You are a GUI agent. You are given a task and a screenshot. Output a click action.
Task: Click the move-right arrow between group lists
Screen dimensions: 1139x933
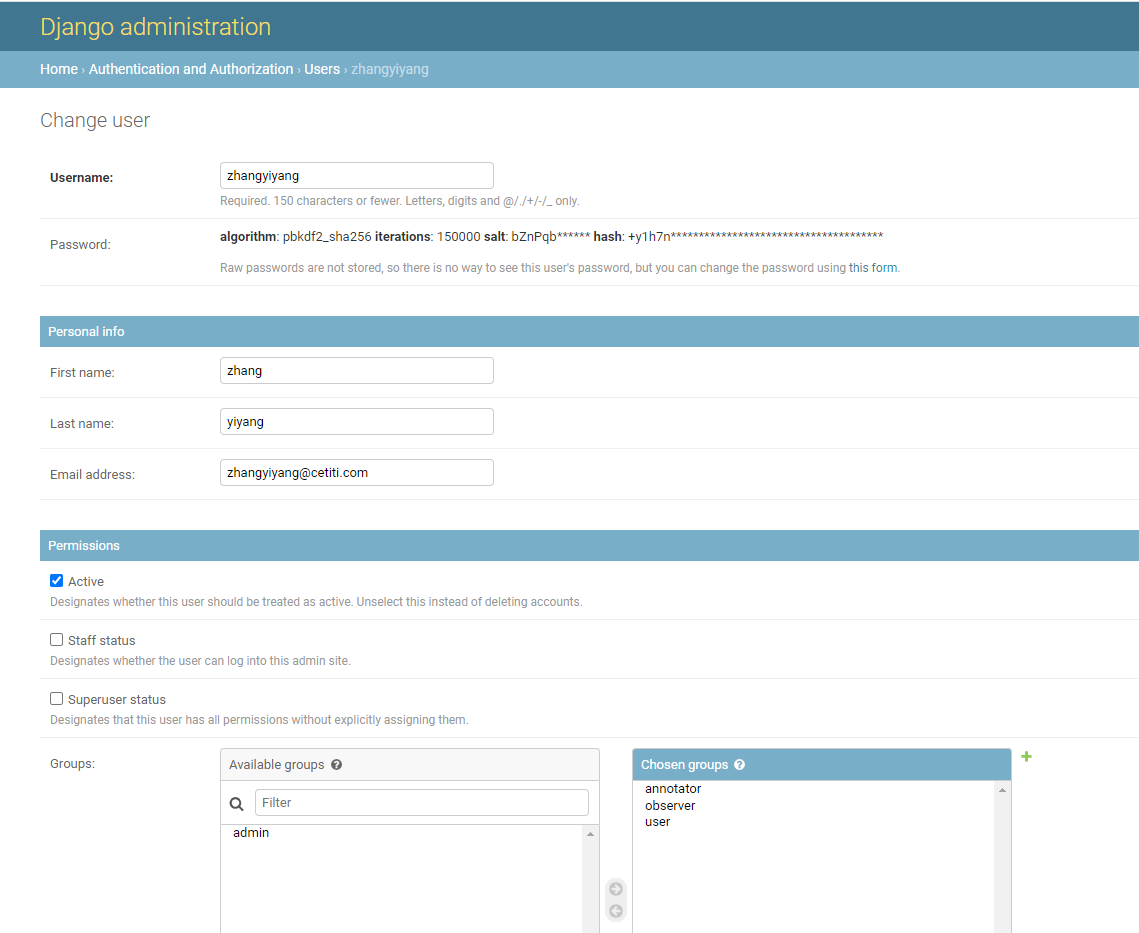coord(616,889)
